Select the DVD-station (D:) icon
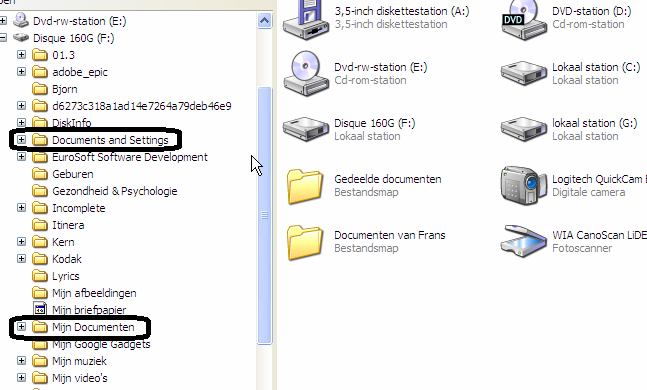The height and width of the screenshot is (390, 647). pyautogui.click(x=523, y=19)
